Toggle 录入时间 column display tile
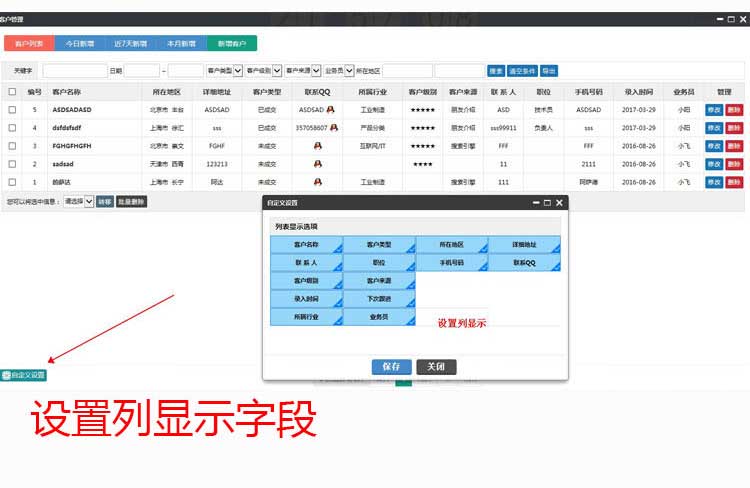Image resolution: width=750 pixels, height=488 pixels. (307, 299)
